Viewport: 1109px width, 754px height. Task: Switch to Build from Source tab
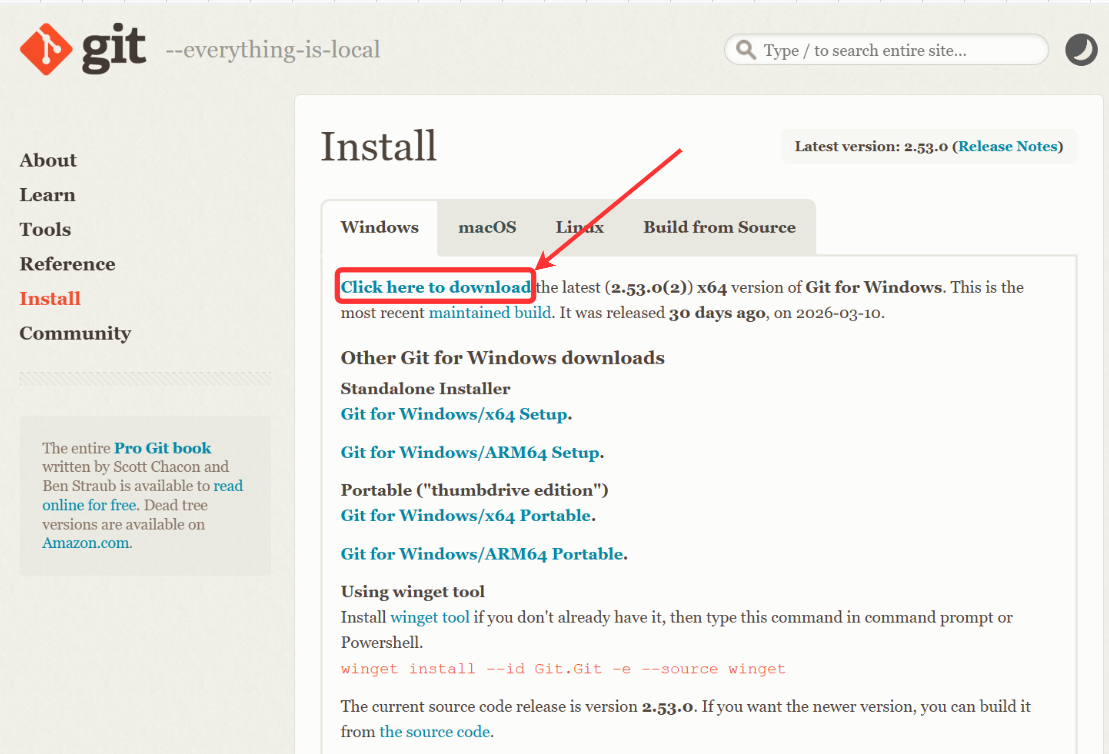(x=719, y=227)
